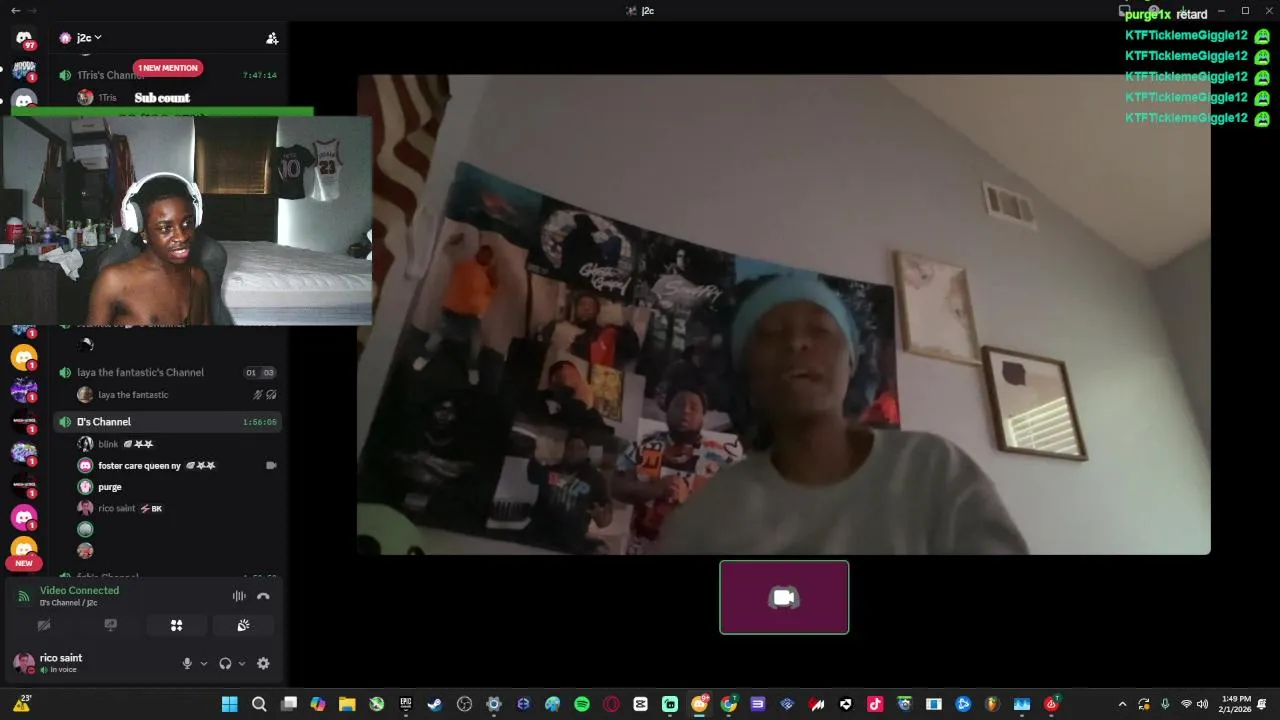Open Opera browser from taskbar
Image resolution: width=1280 pixels, height=720 pixels.
[611, 704]
